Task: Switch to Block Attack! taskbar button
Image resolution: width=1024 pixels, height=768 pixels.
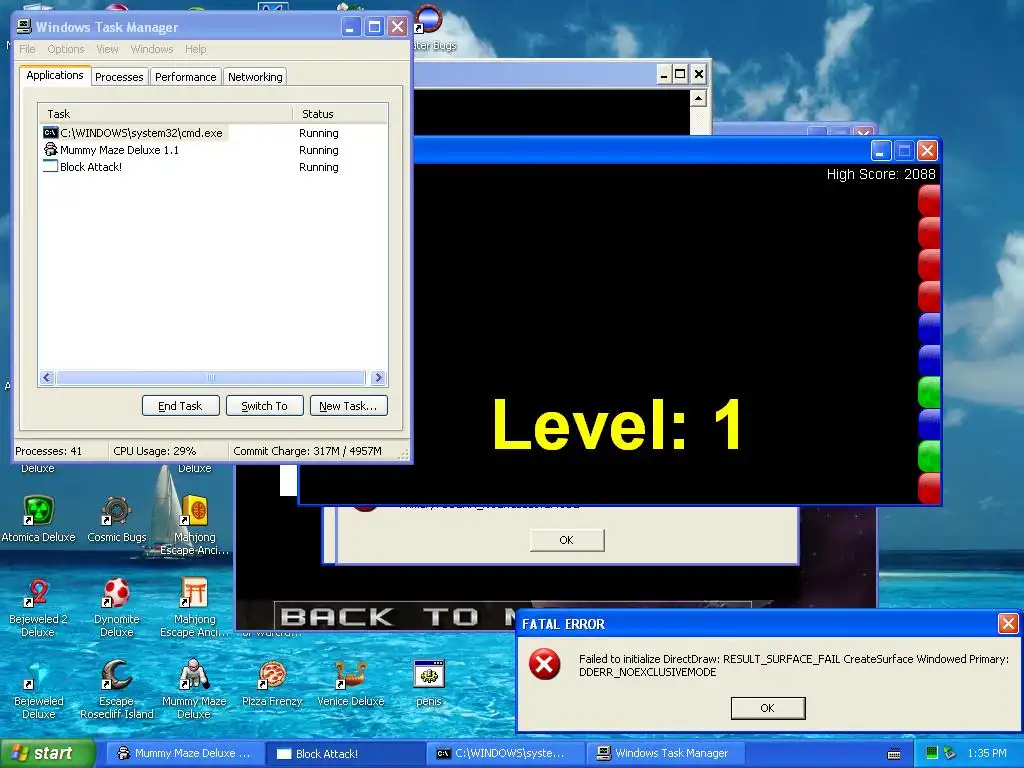Action: (x=345, y=753)
